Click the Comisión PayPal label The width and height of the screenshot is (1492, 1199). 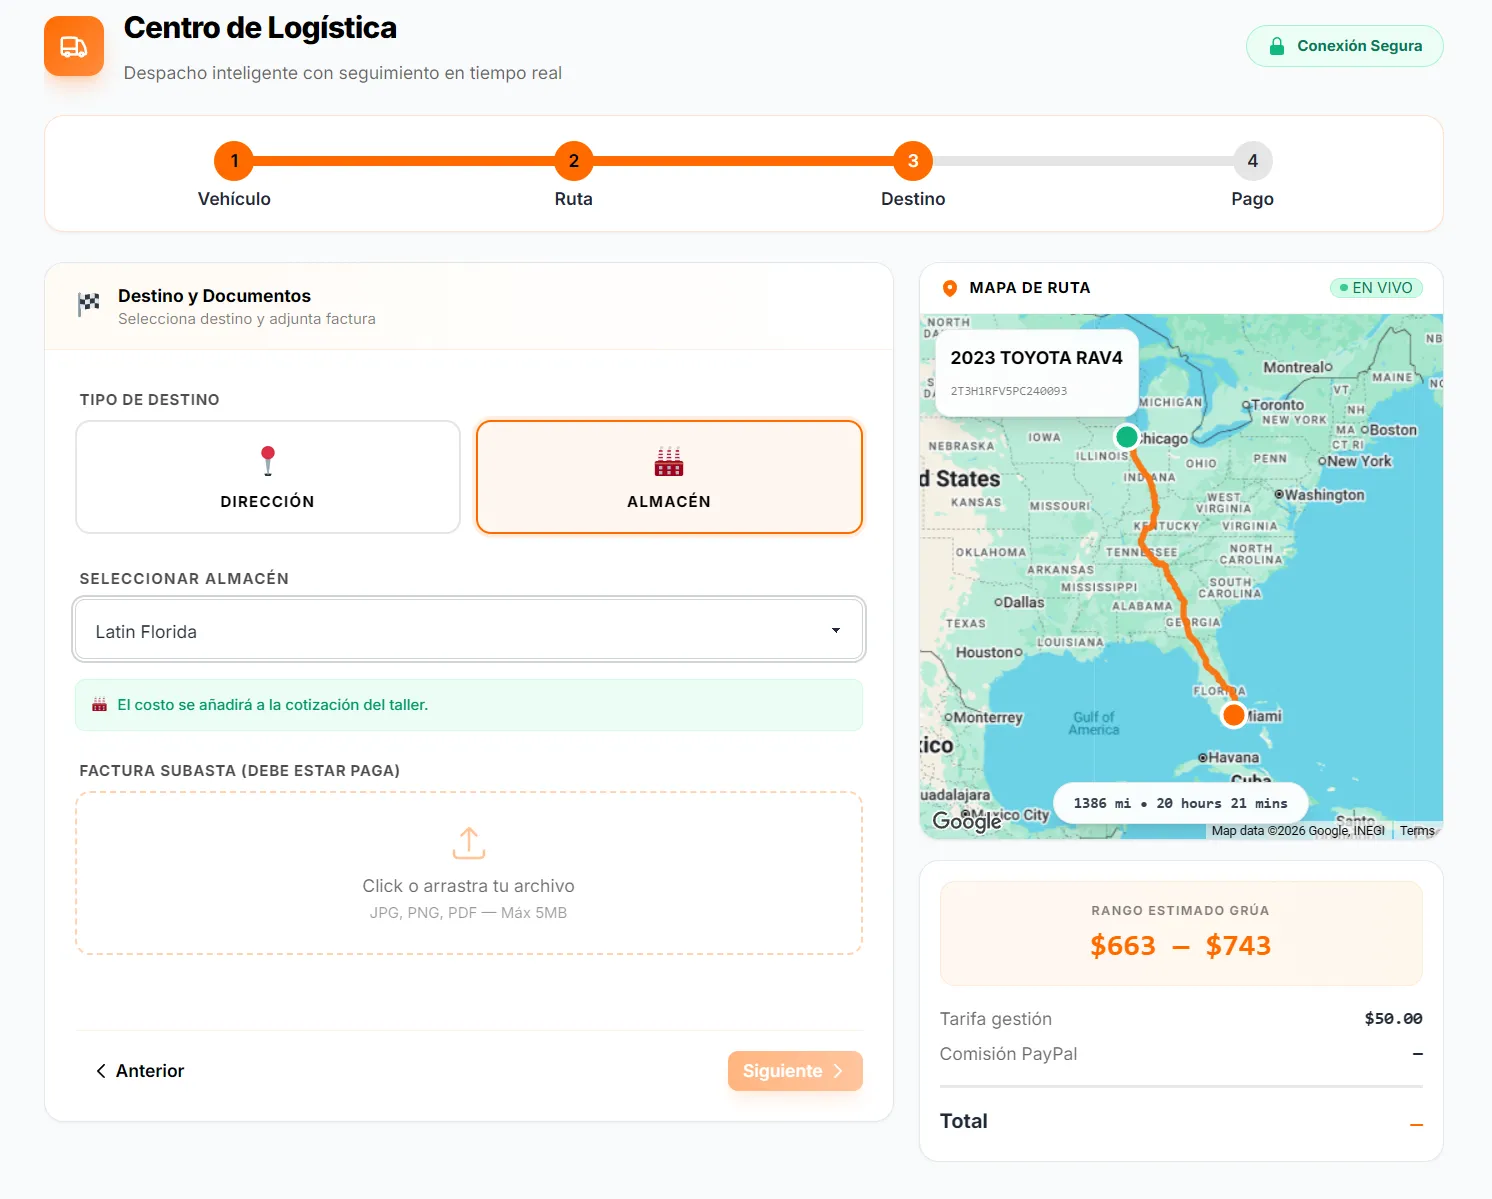[1008, 1054]
